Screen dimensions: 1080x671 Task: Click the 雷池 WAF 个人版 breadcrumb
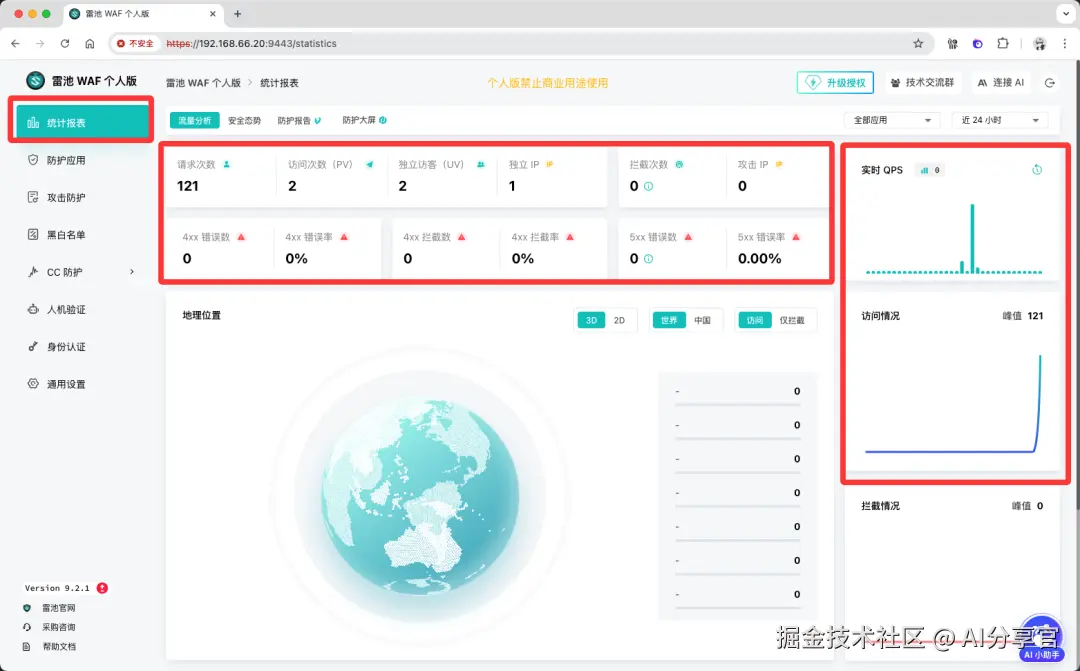pos(203,83)
